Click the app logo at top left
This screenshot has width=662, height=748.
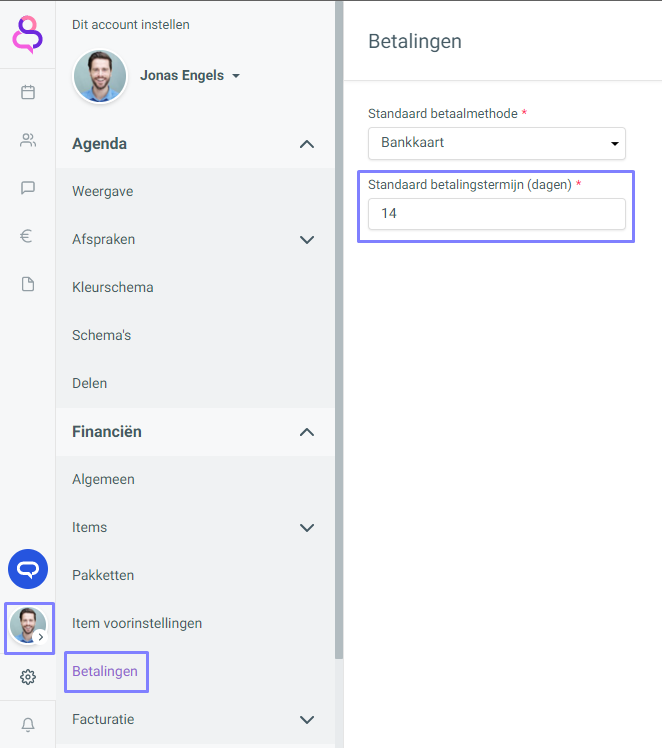click(x=28, y=34)
